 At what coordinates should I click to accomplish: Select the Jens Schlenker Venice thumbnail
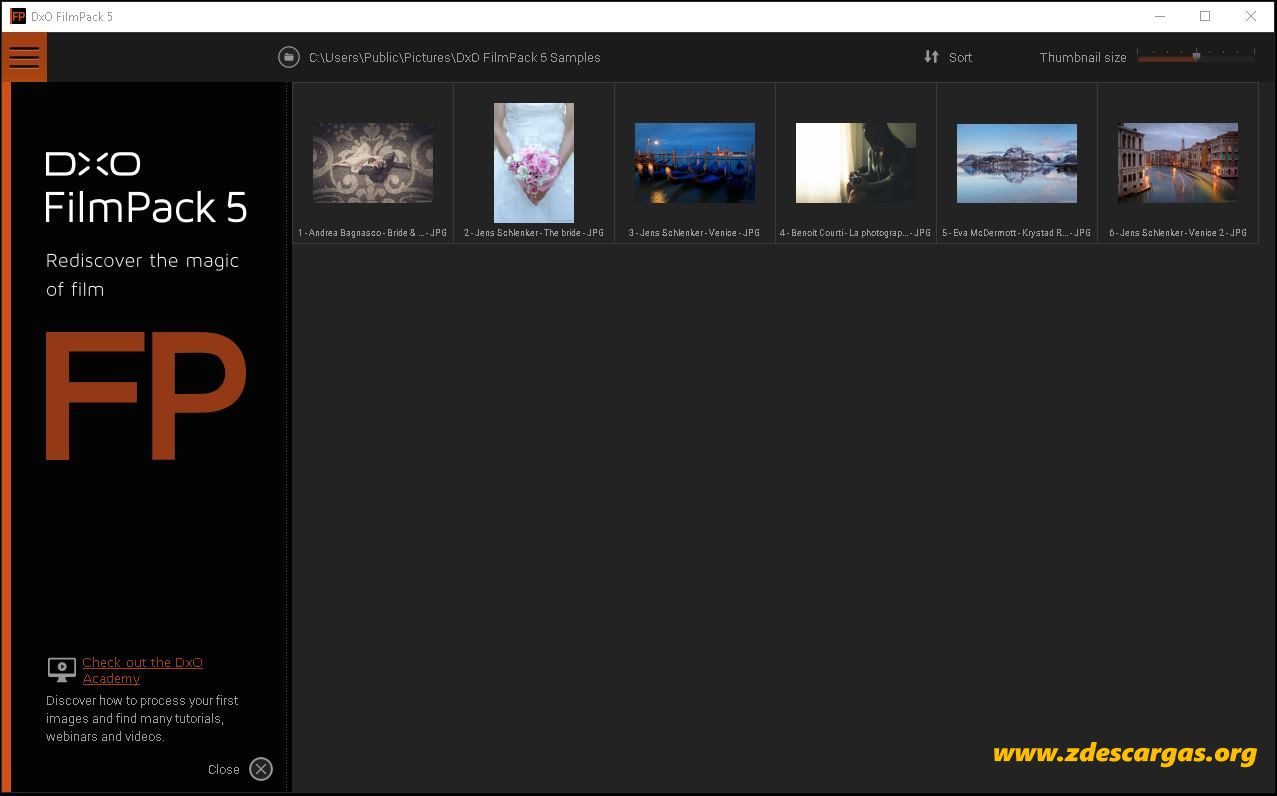[695, 163]
